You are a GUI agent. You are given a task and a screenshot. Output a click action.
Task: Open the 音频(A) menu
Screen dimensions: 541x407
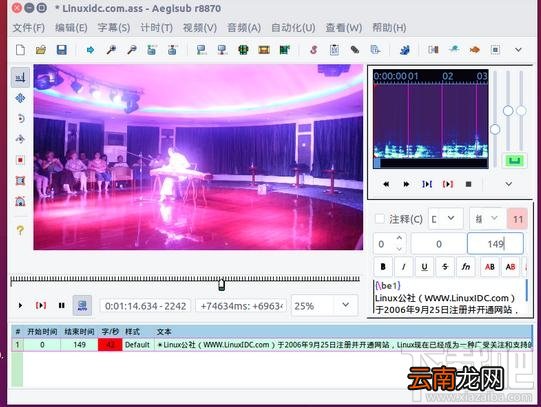pyautogui.click(x=244, y=28)
